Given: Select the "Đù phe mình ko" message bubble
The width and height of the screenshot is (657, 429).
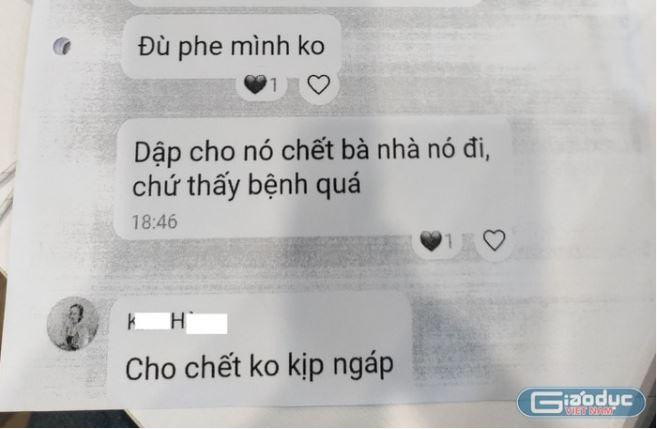Looking at the screenshot, I should click(x=231, y=46).
